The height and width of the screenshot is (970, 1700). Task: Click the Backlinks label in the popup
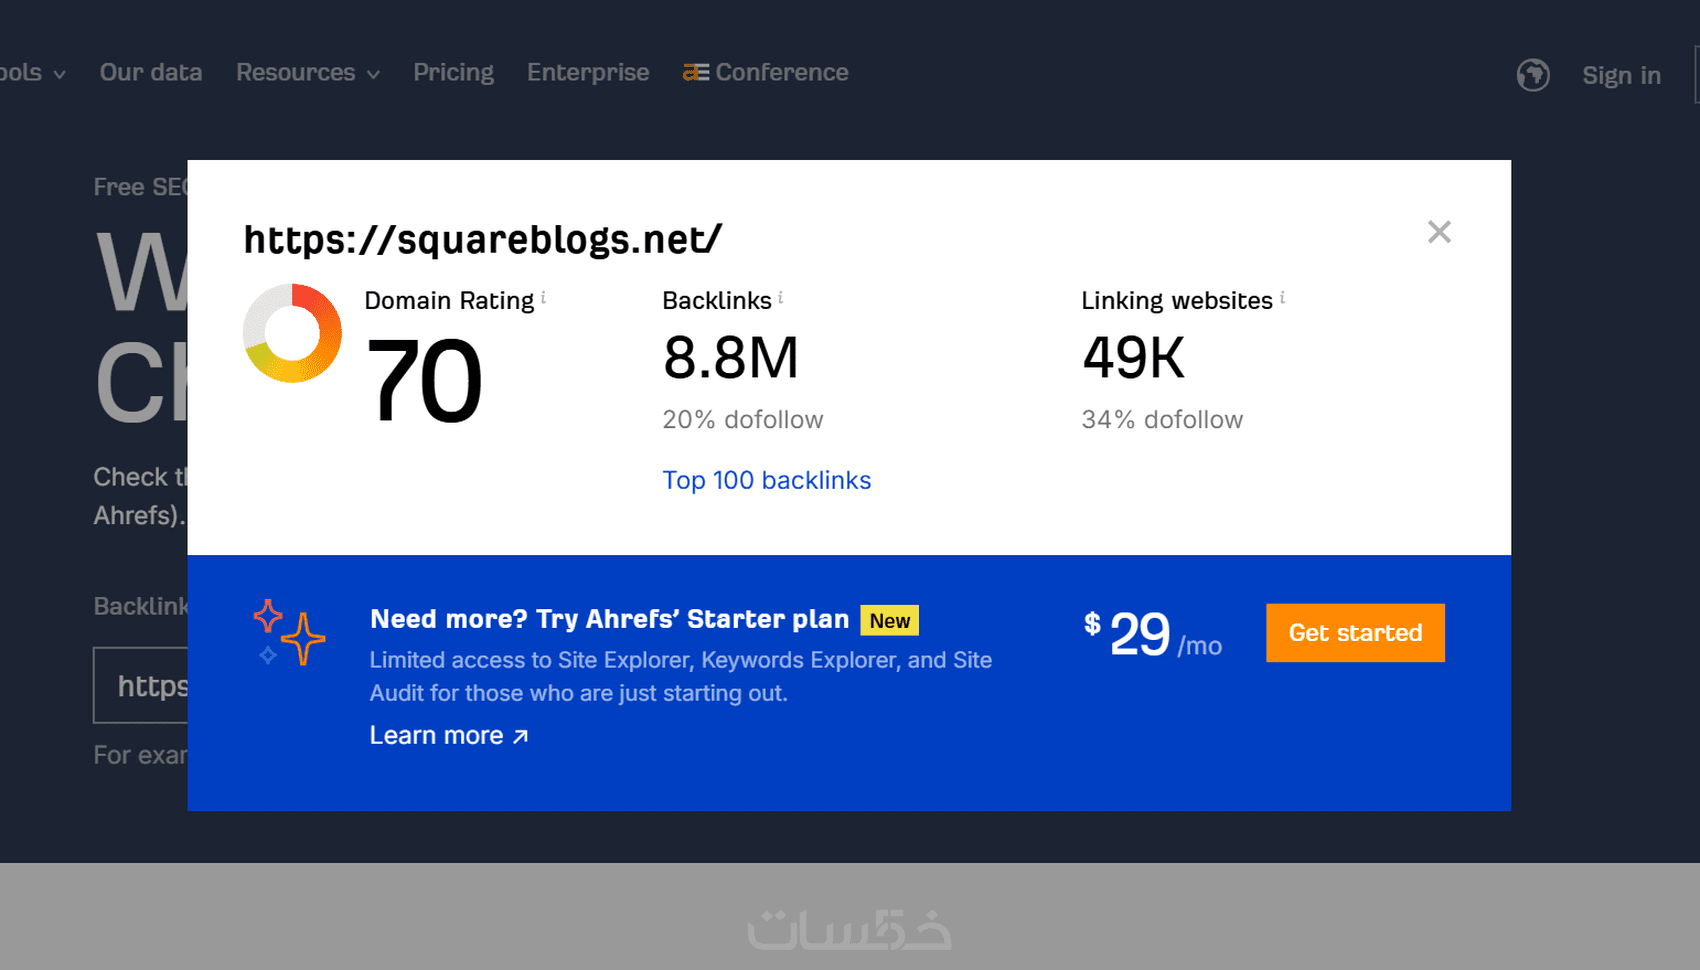(x=717, y=300)
